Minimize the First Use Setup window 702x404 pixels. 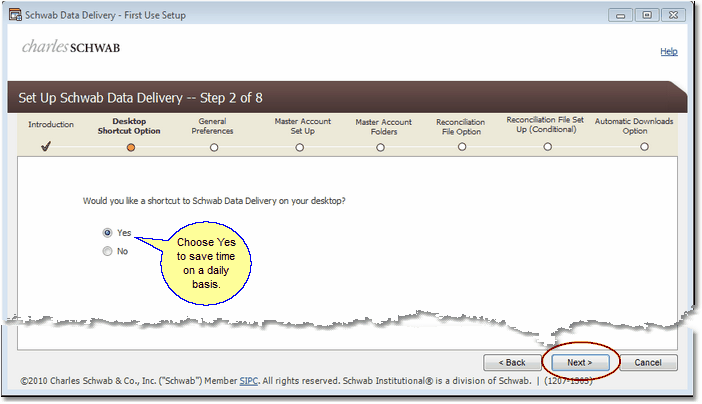pyautogui.click(x=621, y=15)
